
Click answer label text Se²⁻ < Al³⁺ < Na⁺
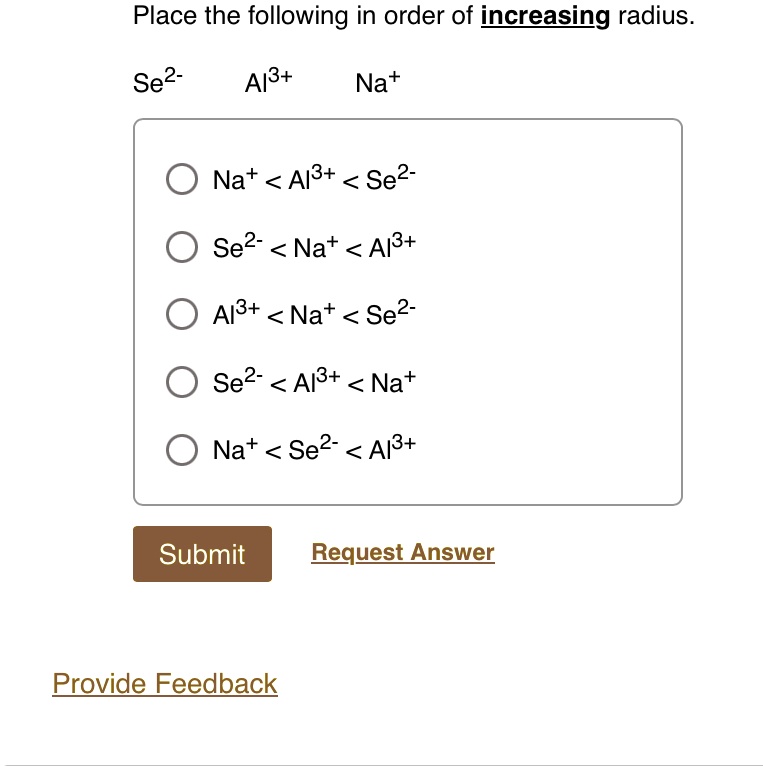[x=314, y=382]
